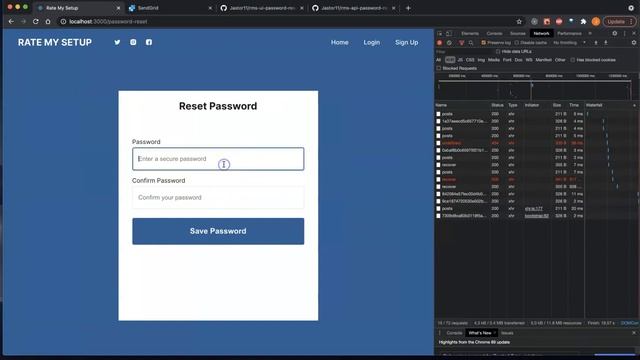Screen dimensions: 640x360
Task: Toggle the Preserve log checkbox
Action: click(484, 43)
